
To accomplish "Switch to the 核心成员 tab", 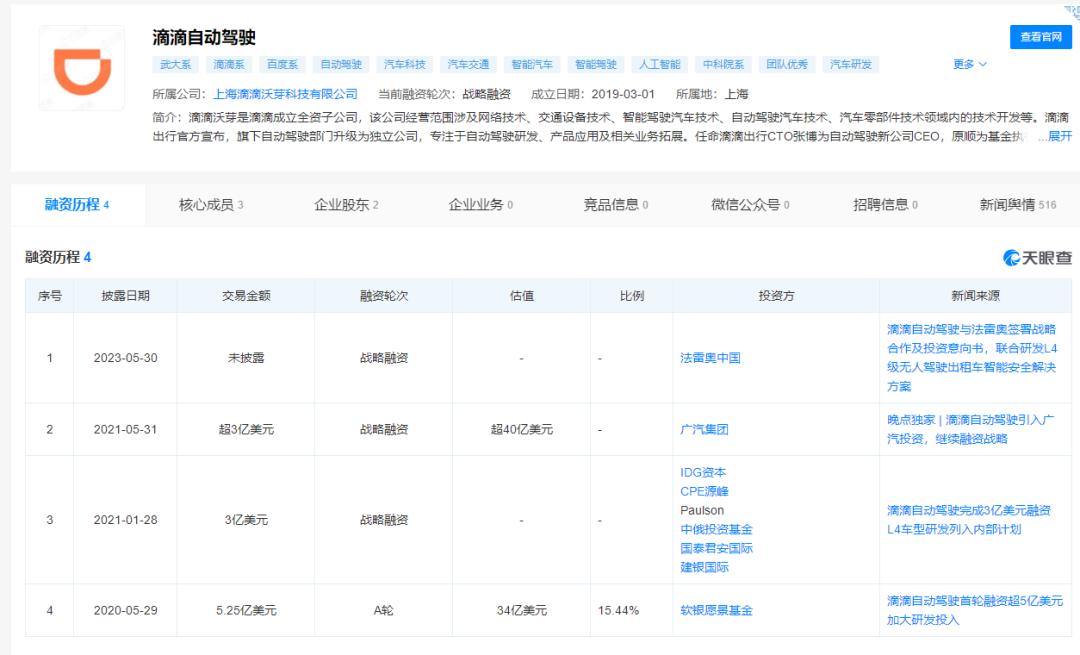I will point(211,205).
